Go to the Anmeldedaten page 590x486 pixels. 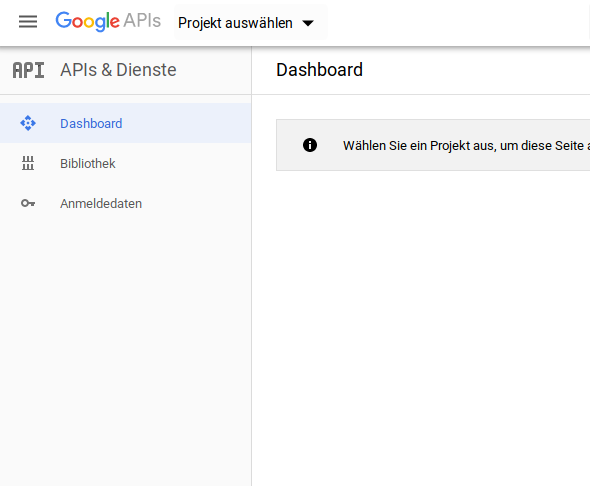click(x=125, y=204)
